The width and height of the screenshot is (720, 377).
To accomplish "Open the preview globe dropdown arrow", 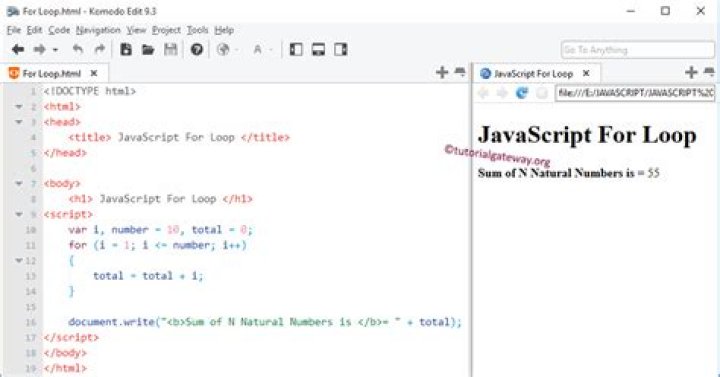I will [x=237, y=50].
